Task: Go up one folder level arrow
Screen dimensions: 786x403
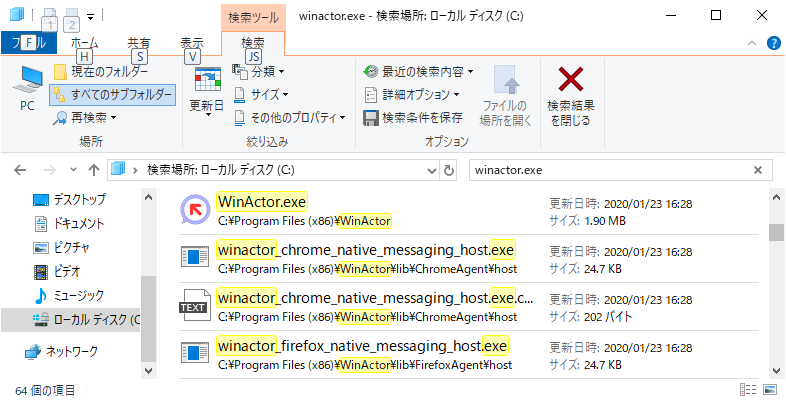Action: click(93, 170)
